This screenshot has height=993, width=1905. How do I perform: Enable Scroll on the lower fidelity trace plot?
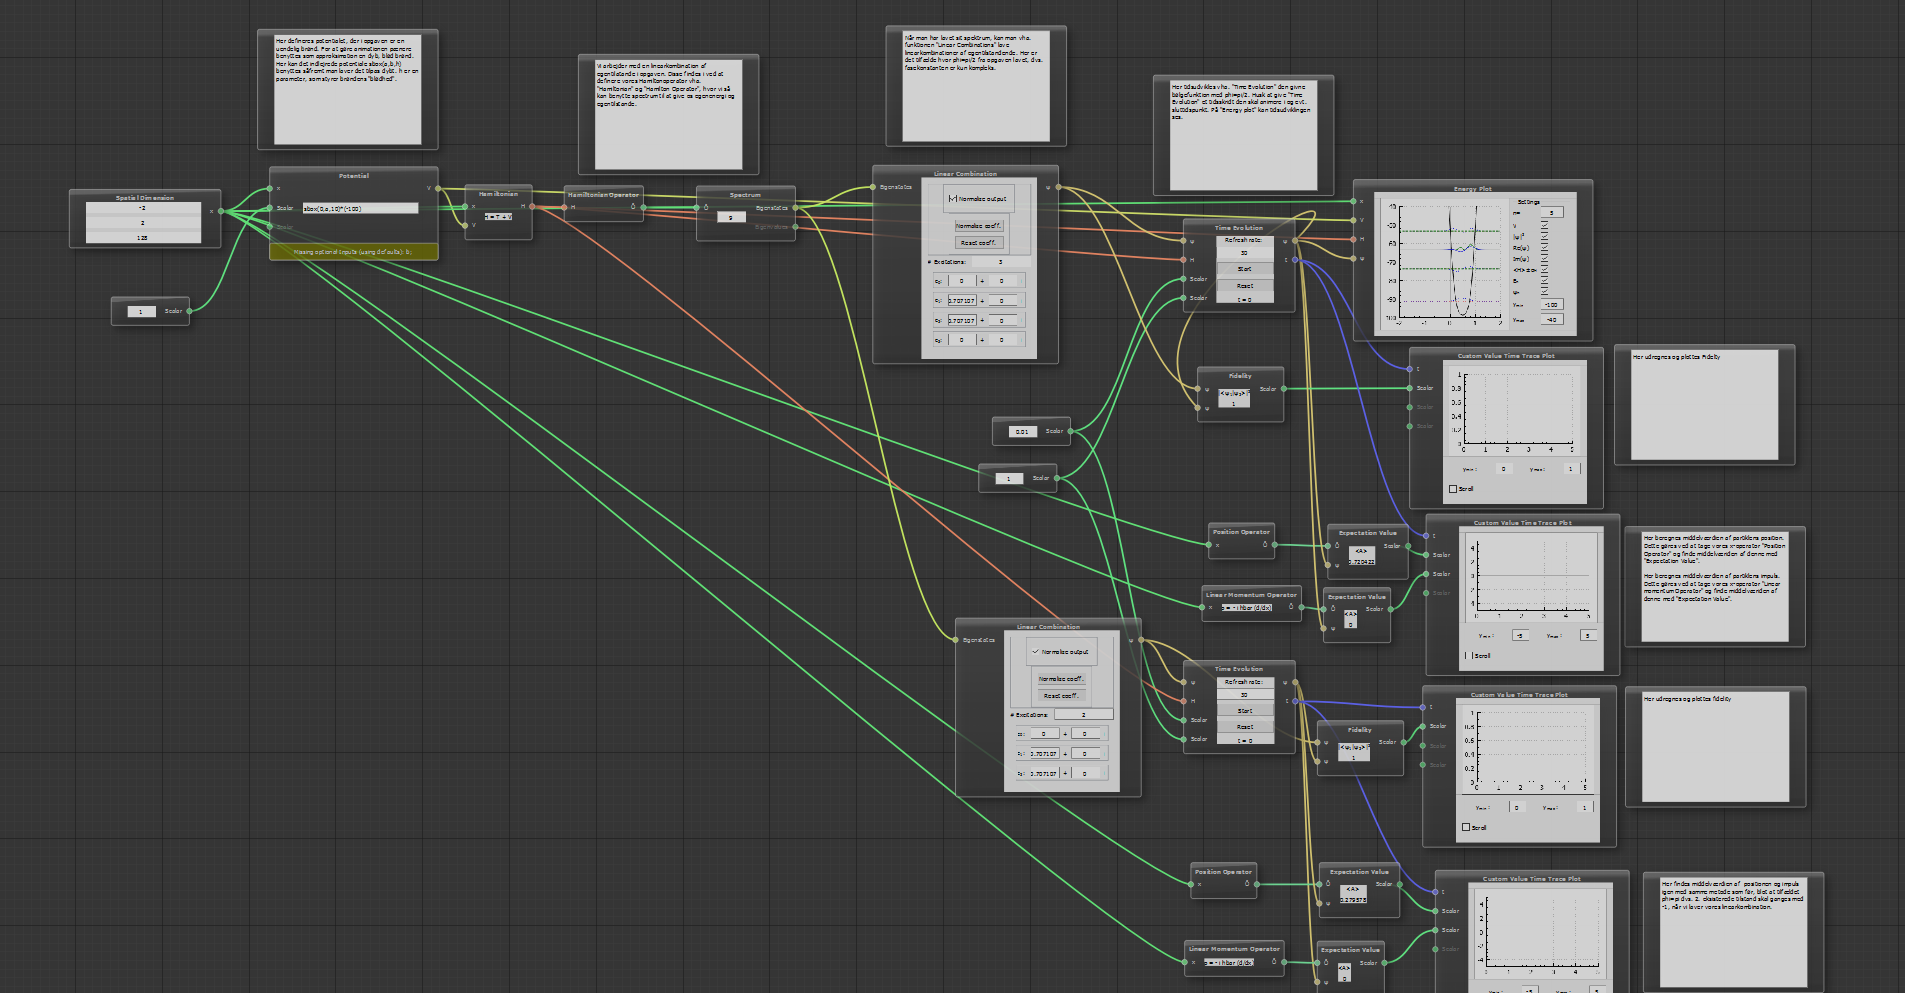pyautogui.click(x=1466, y=827)
